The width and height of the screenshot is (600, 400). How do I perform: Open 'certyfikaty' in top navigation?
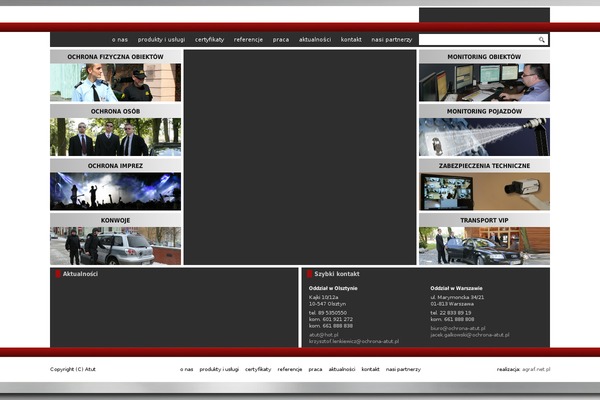[209, 39]
